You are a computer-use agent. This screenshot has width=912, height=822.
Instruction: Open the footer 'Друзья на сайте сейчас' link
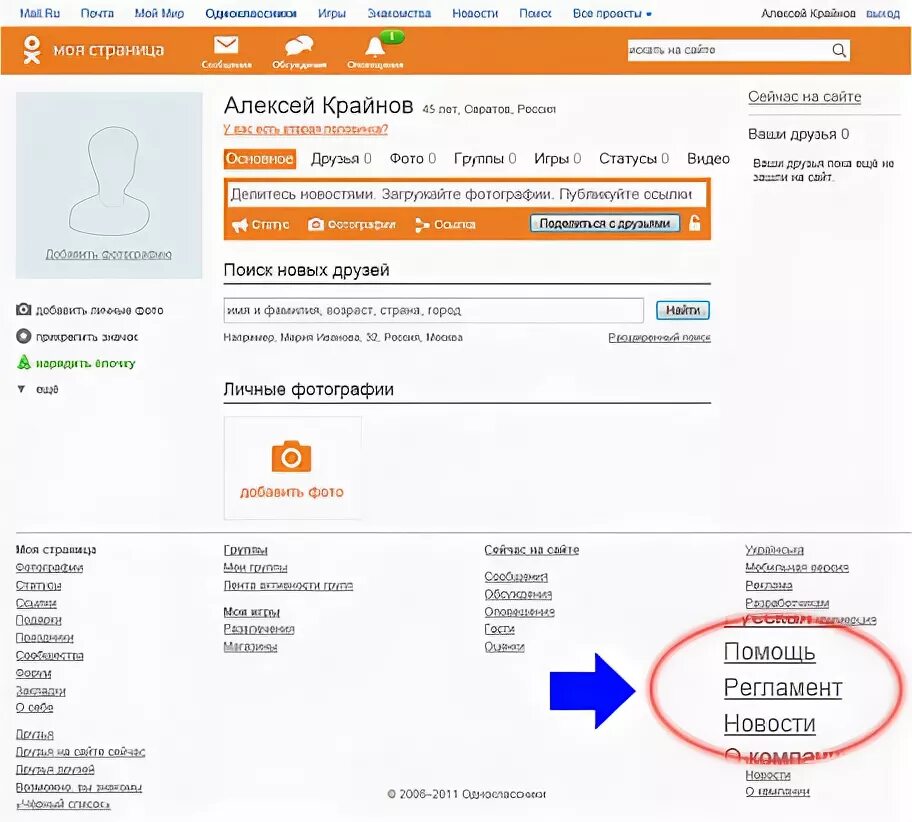(80, 752)
